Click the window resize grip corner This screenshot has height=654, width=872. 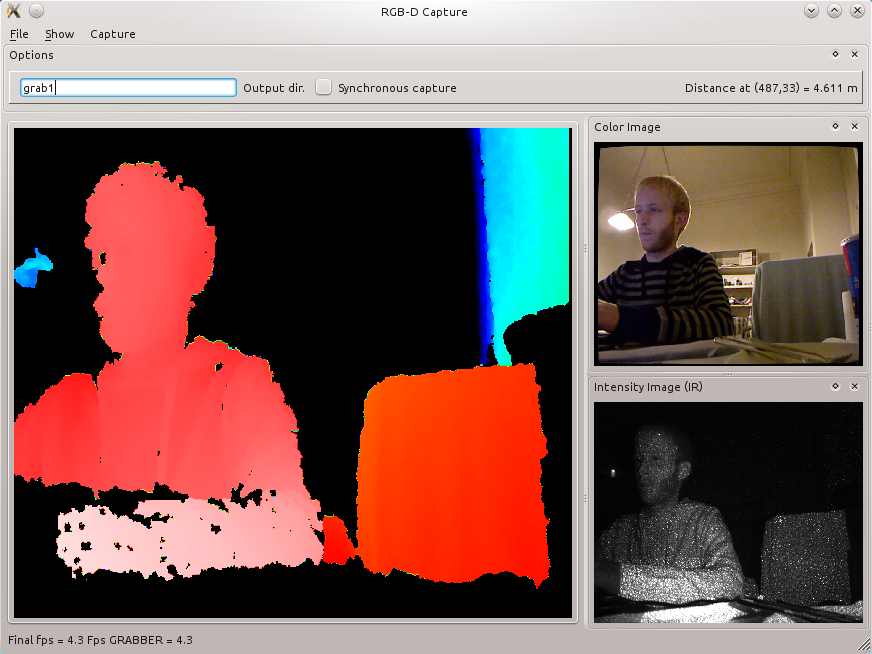(x=864, y=646)
